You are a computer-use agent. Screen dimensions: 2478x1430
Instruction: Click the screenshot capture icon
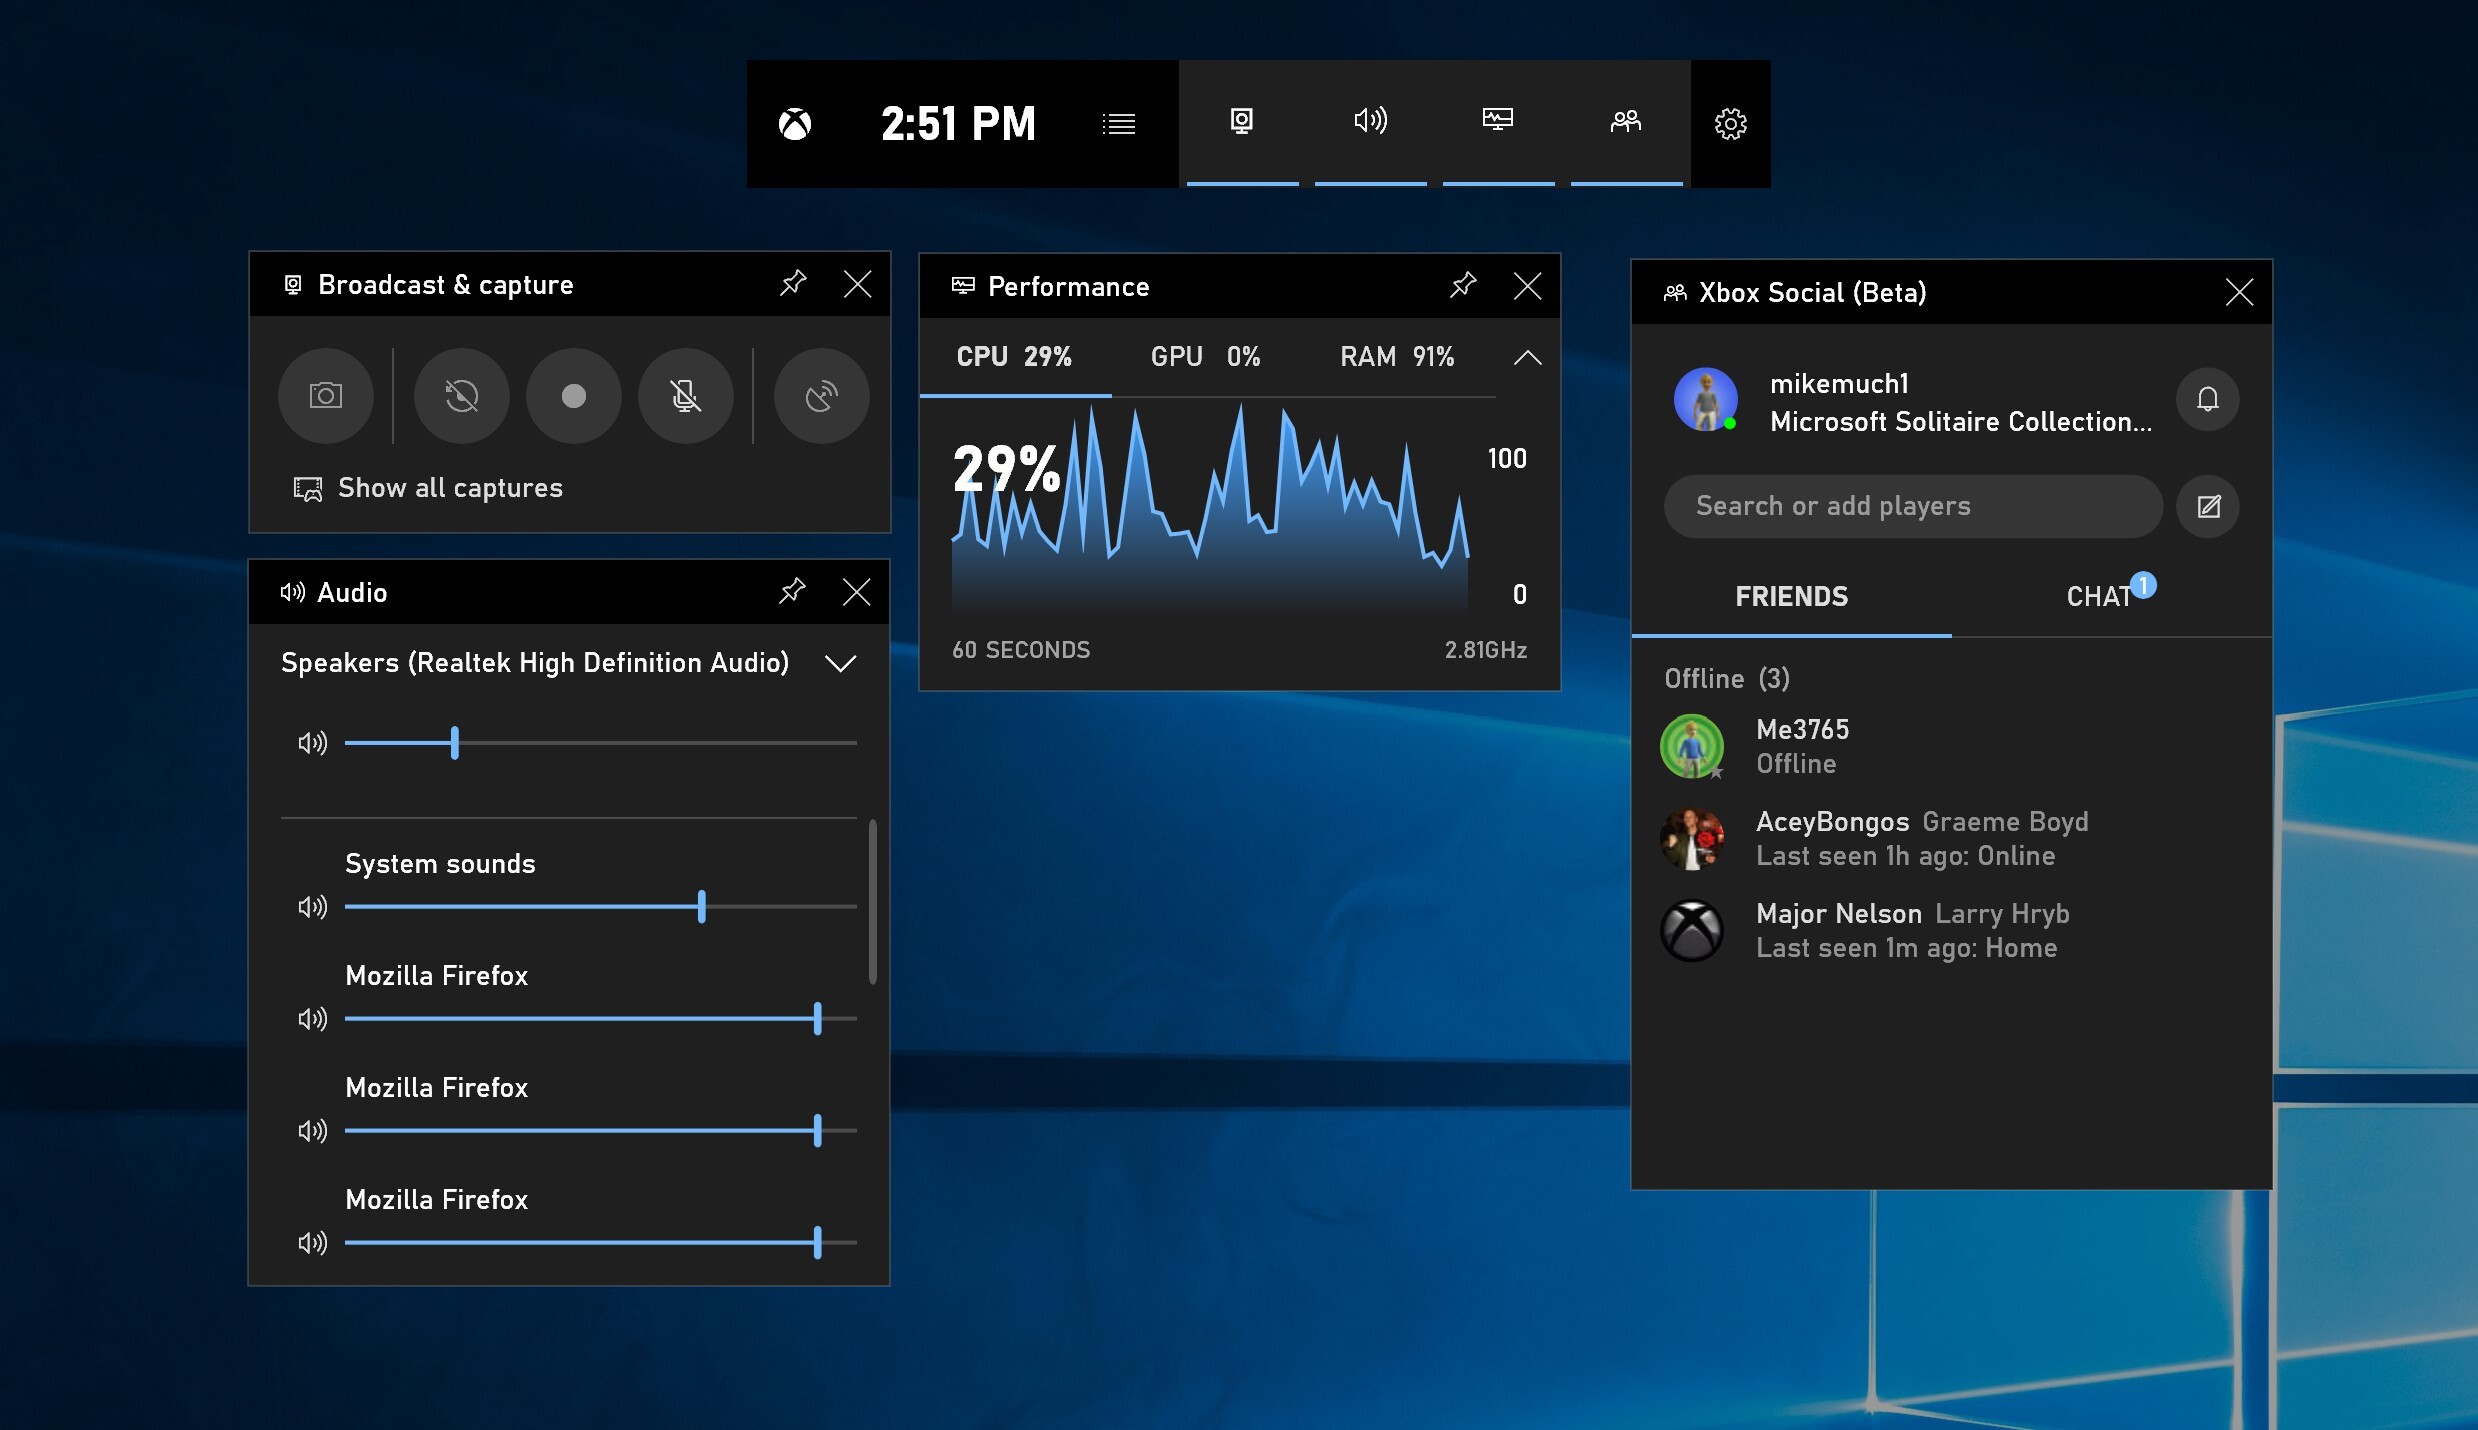tap(323, 393)
